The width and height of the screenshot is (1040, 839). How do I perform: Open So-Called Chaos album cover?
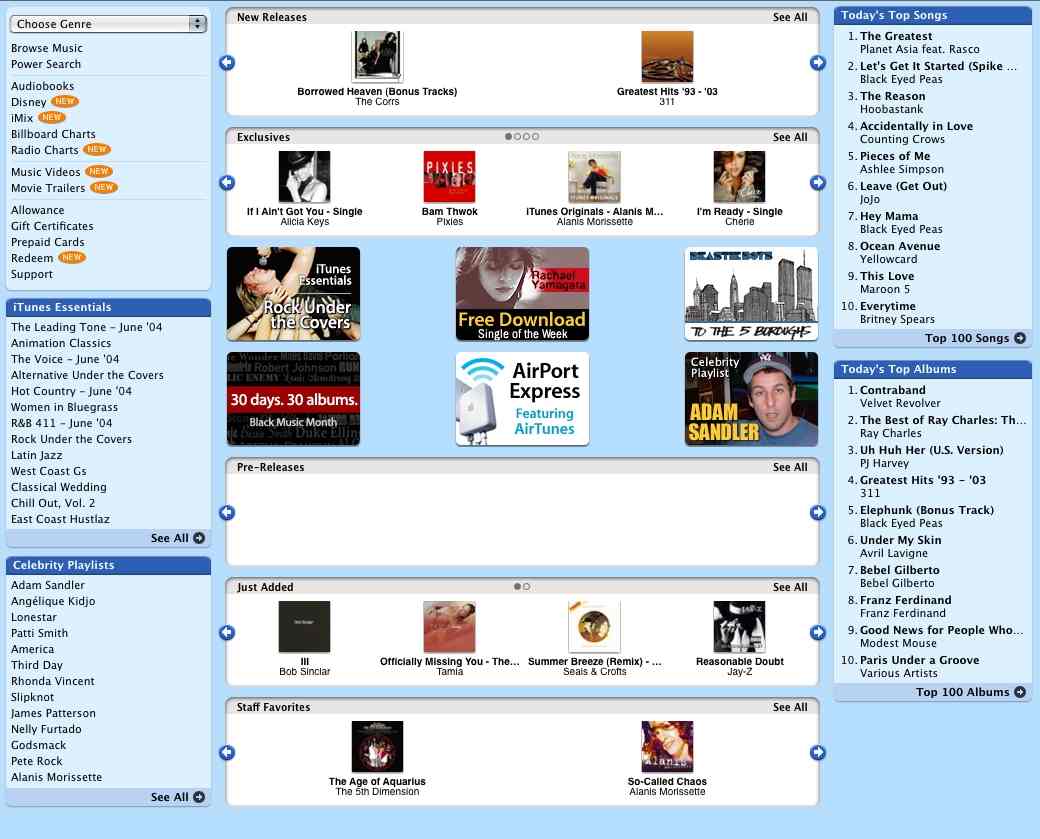[667, 747]
